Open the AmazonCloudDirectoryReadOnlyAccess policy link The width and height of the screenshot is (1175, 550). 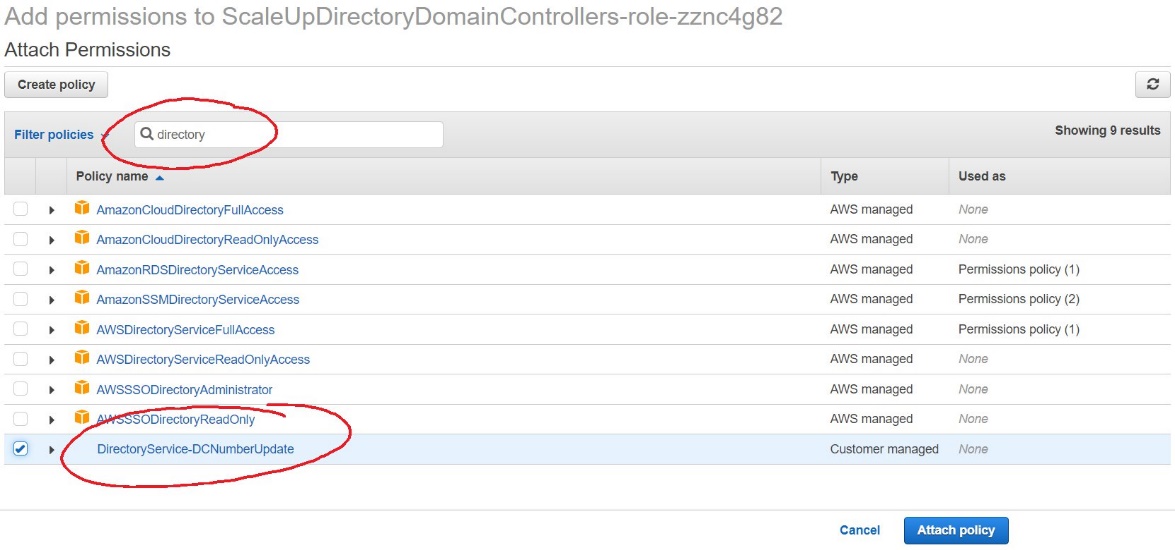coord(208,239)
